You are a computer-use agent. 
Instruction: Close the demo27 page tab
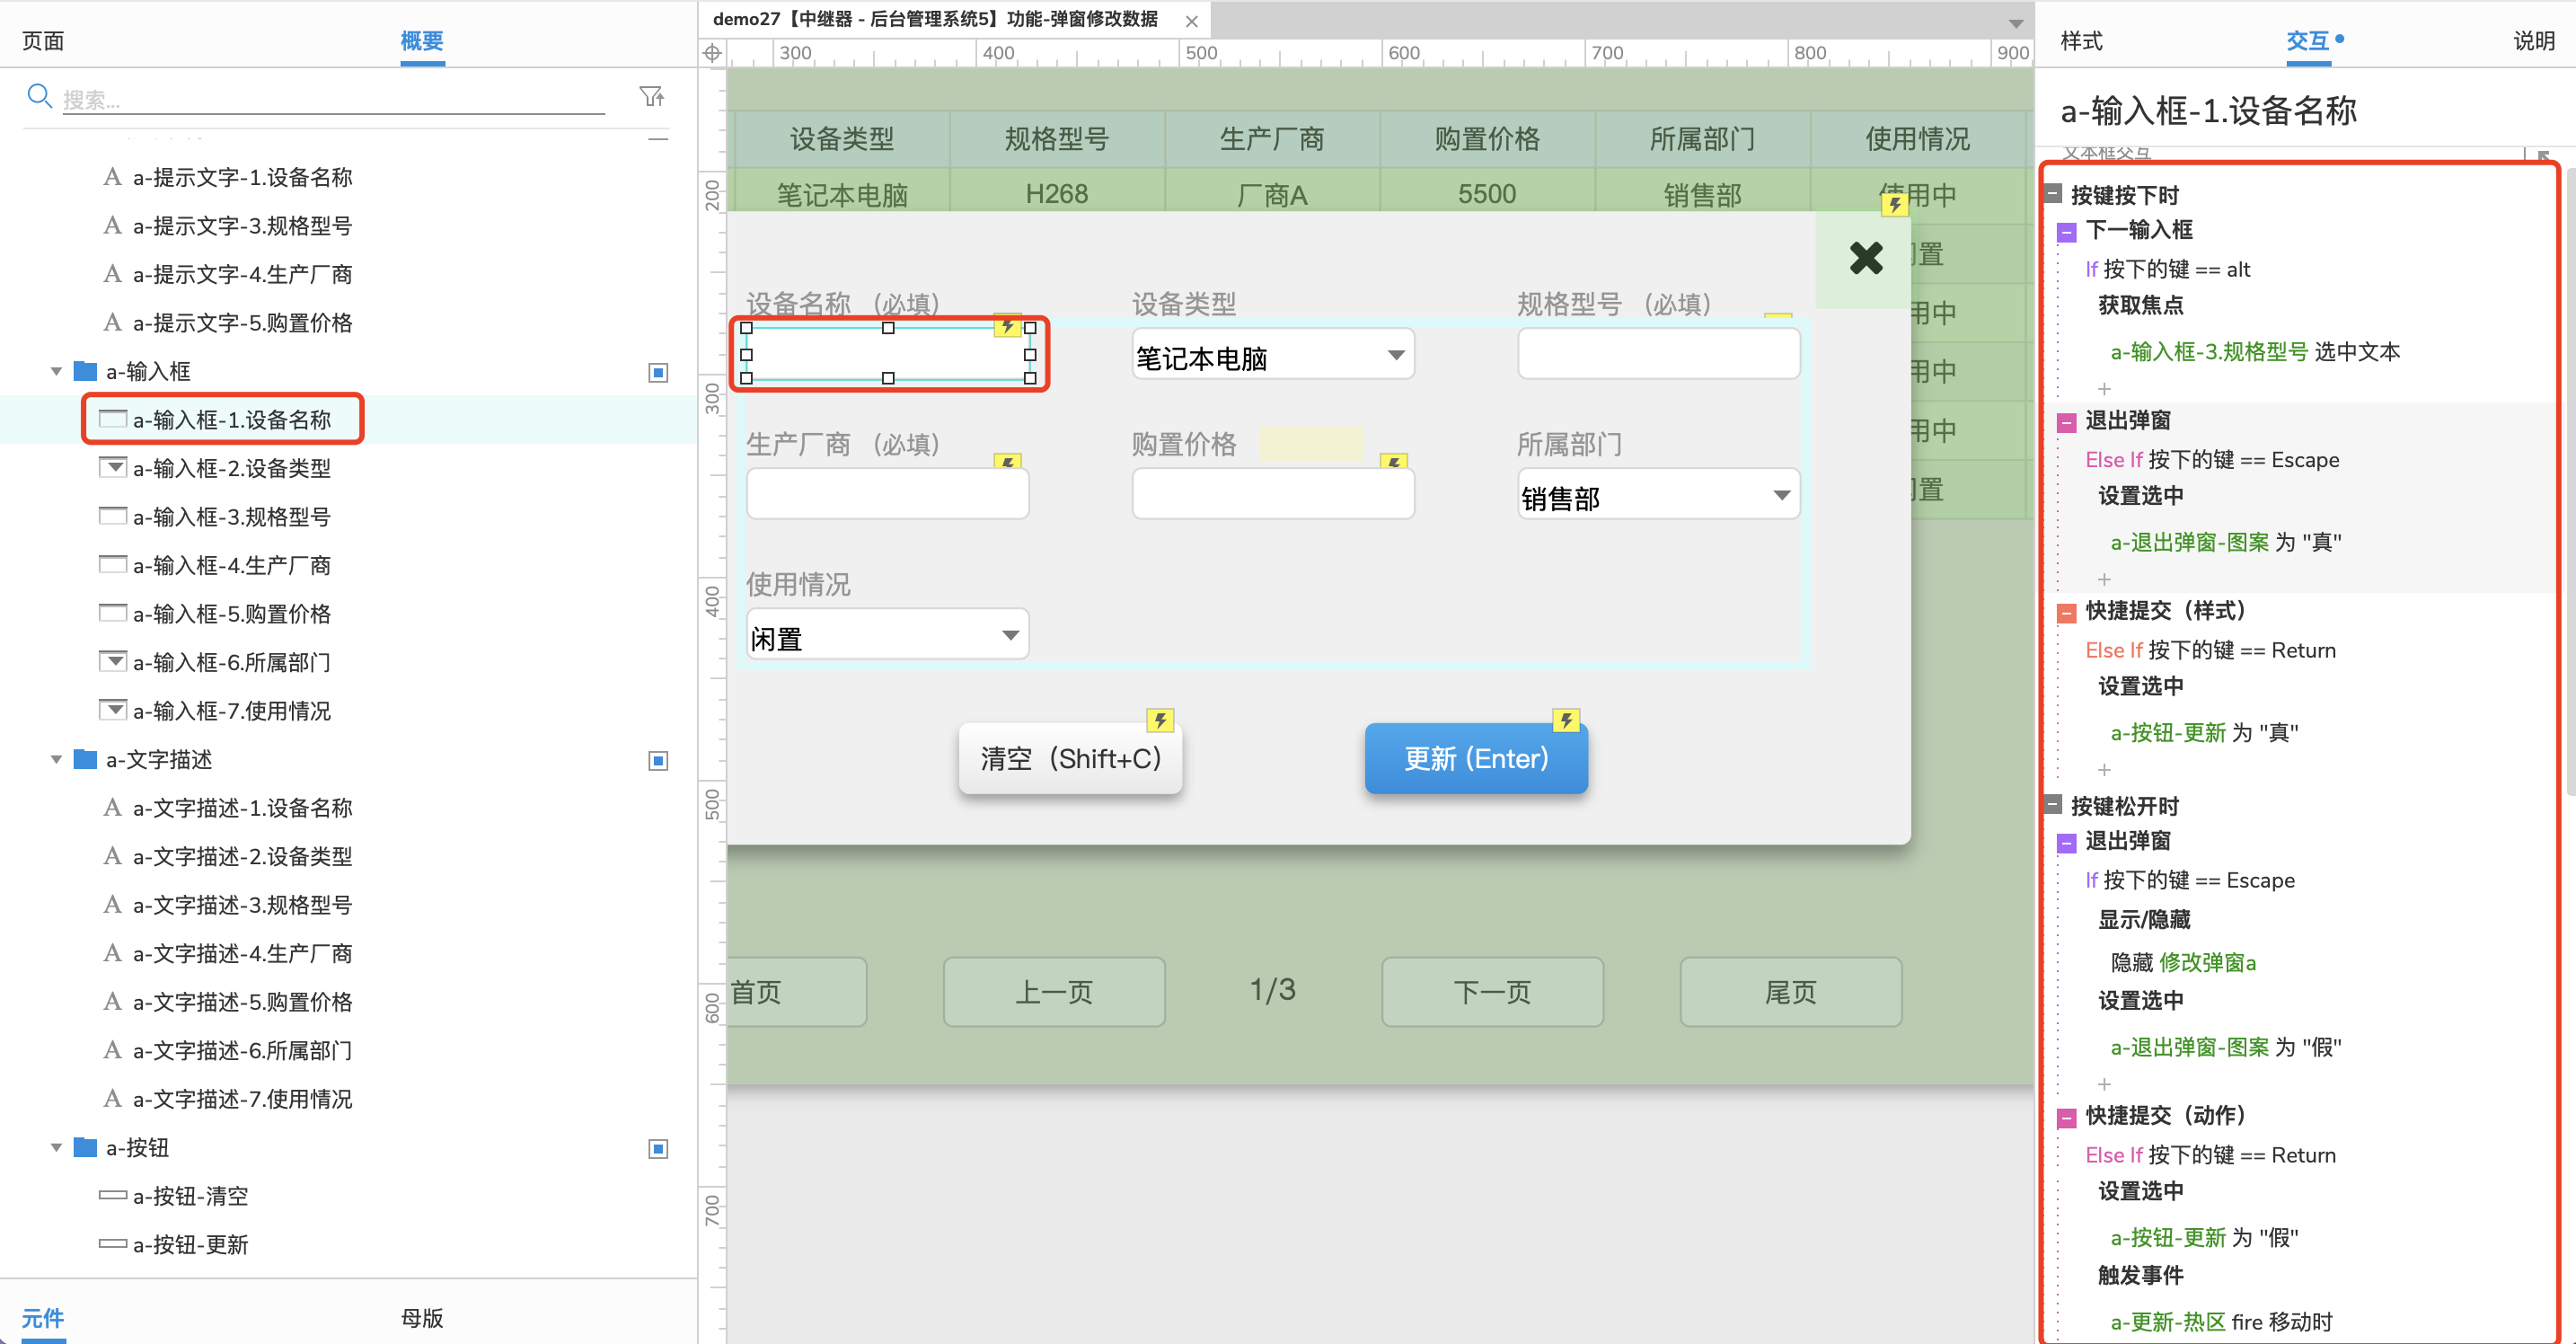point(1191,21)
